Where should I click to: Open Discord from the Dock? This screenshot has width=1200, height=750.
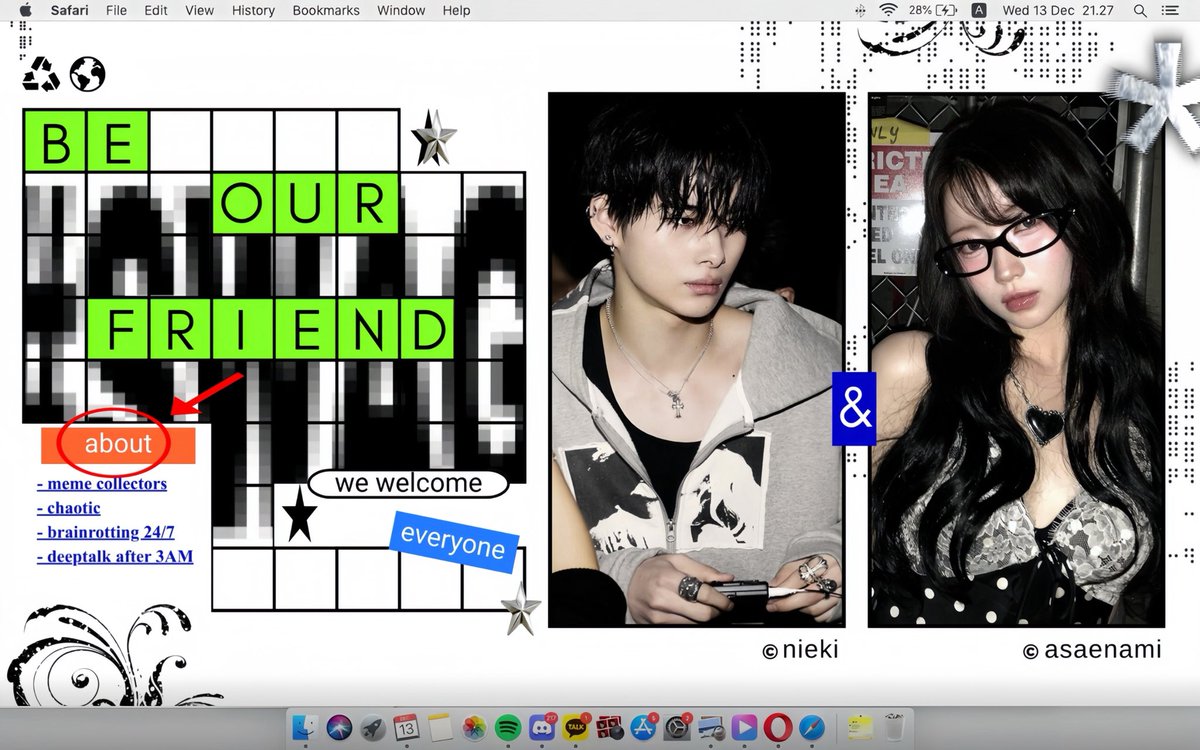[x=541, y=726]
